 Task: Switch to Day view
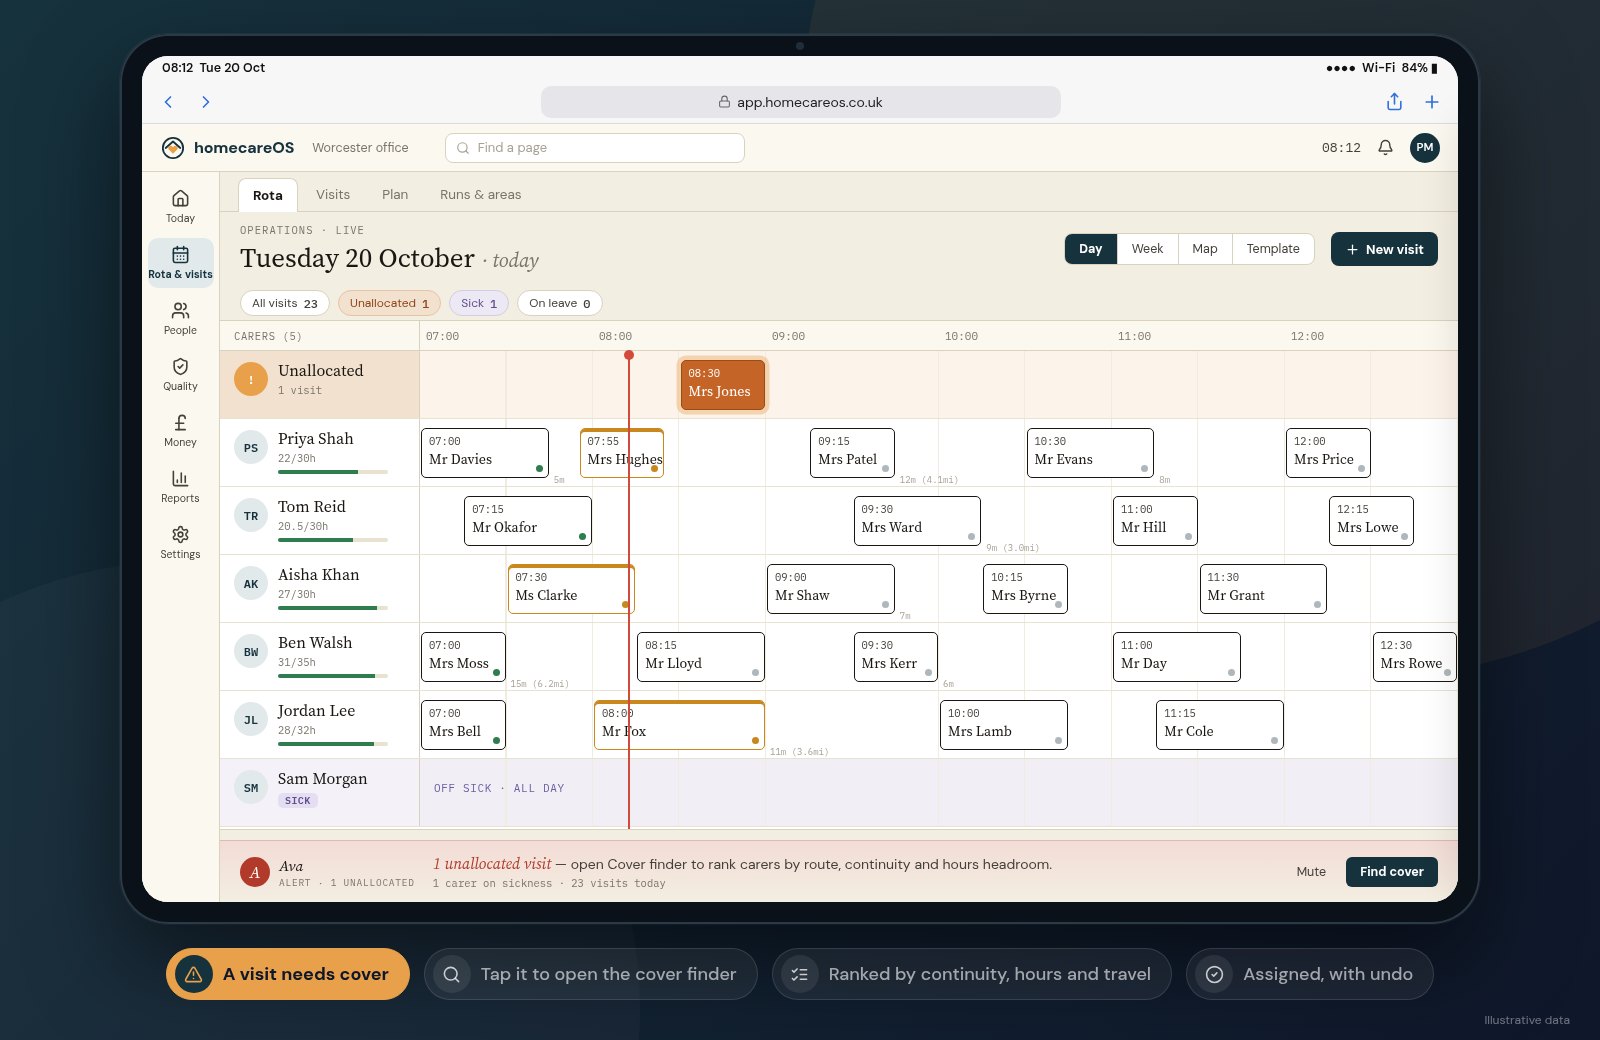pos(1091,249)
